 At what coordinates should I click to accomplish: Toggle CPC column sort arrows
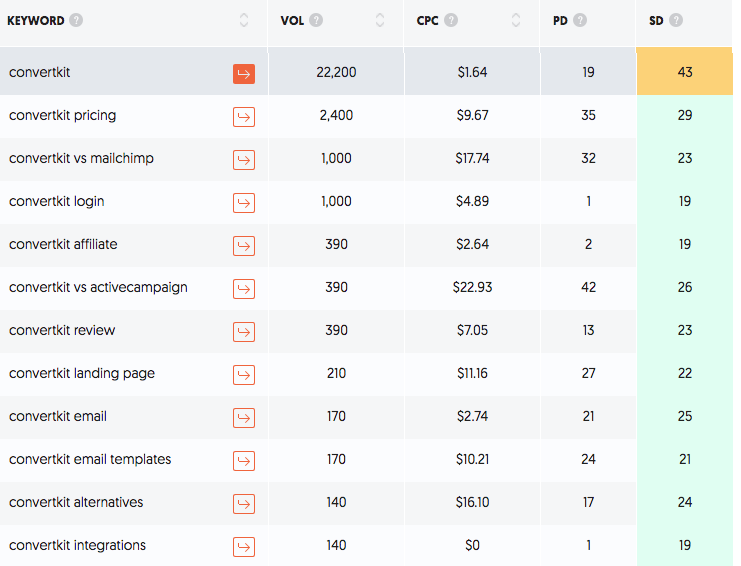point(516,21)
